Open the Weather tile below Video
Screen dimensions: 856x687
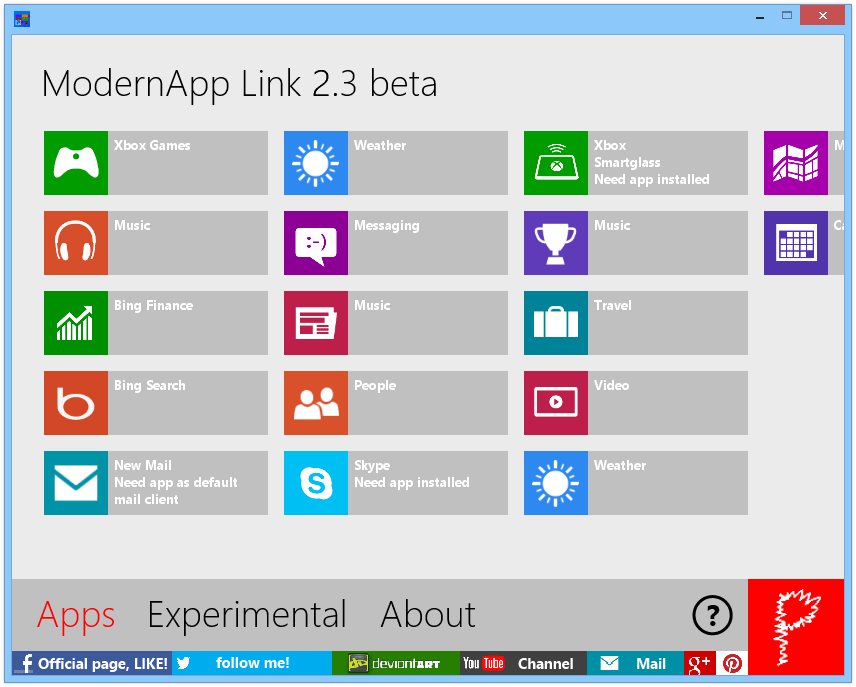coord(636,483)
